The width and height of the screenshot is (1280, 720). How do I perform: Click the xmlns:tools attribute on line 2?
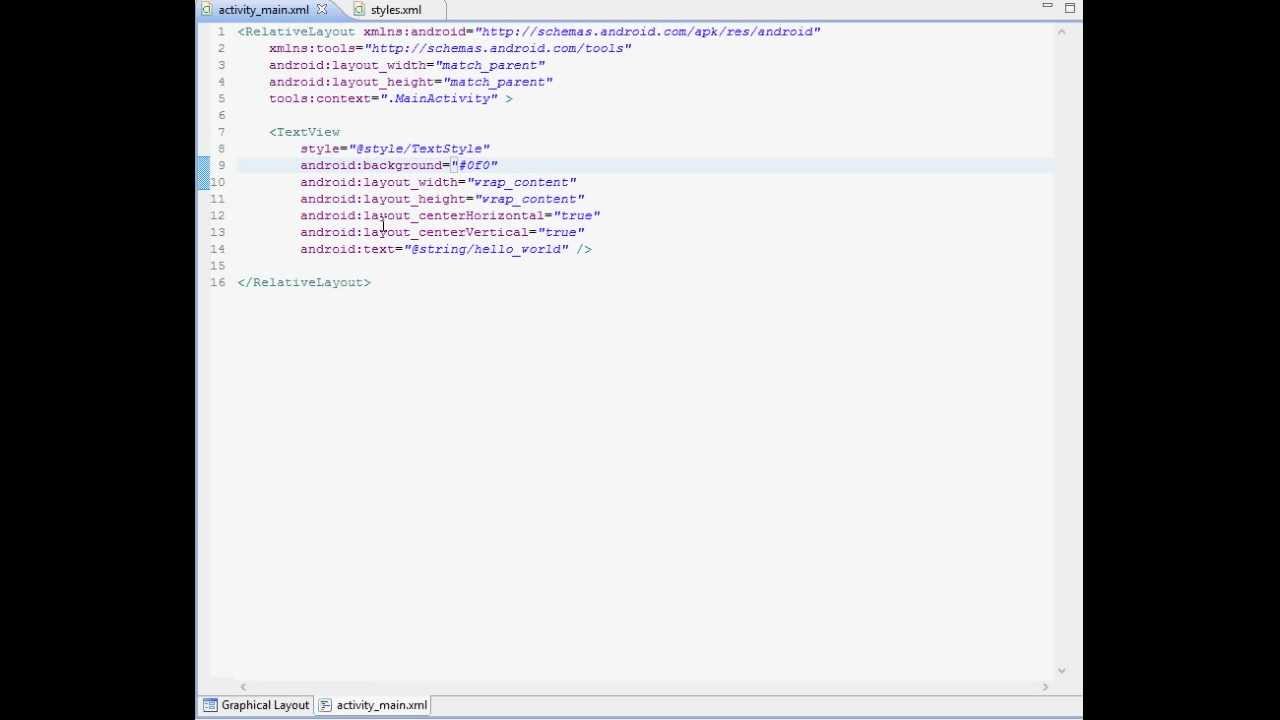click(x=450, y=49)
